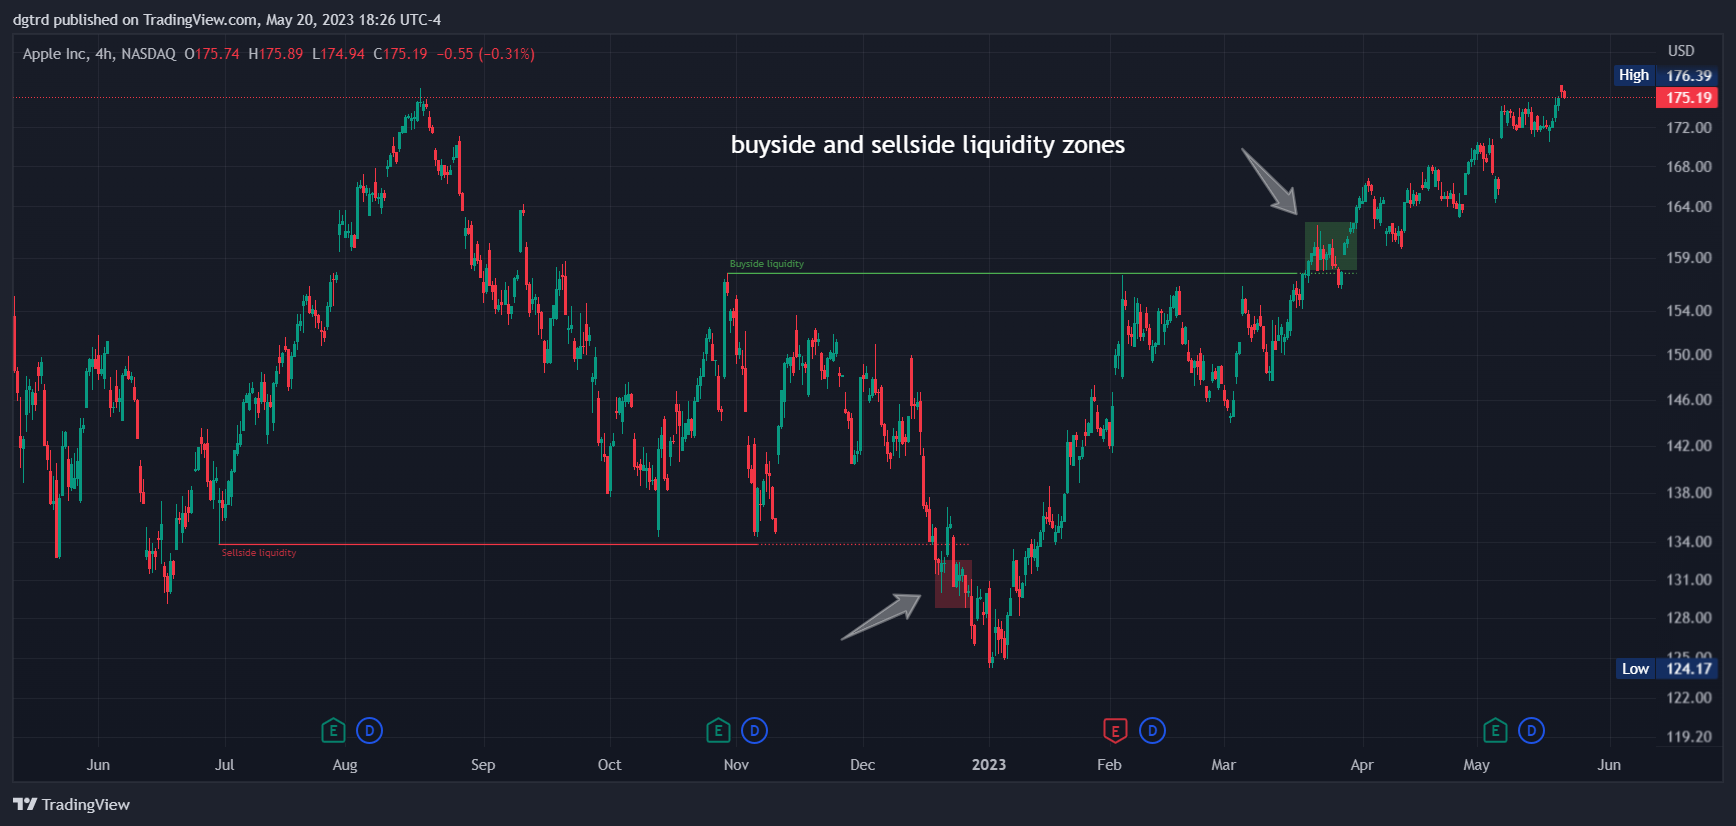Click the high value H175.89
The image size is (1736, 826).
[275, 54]
